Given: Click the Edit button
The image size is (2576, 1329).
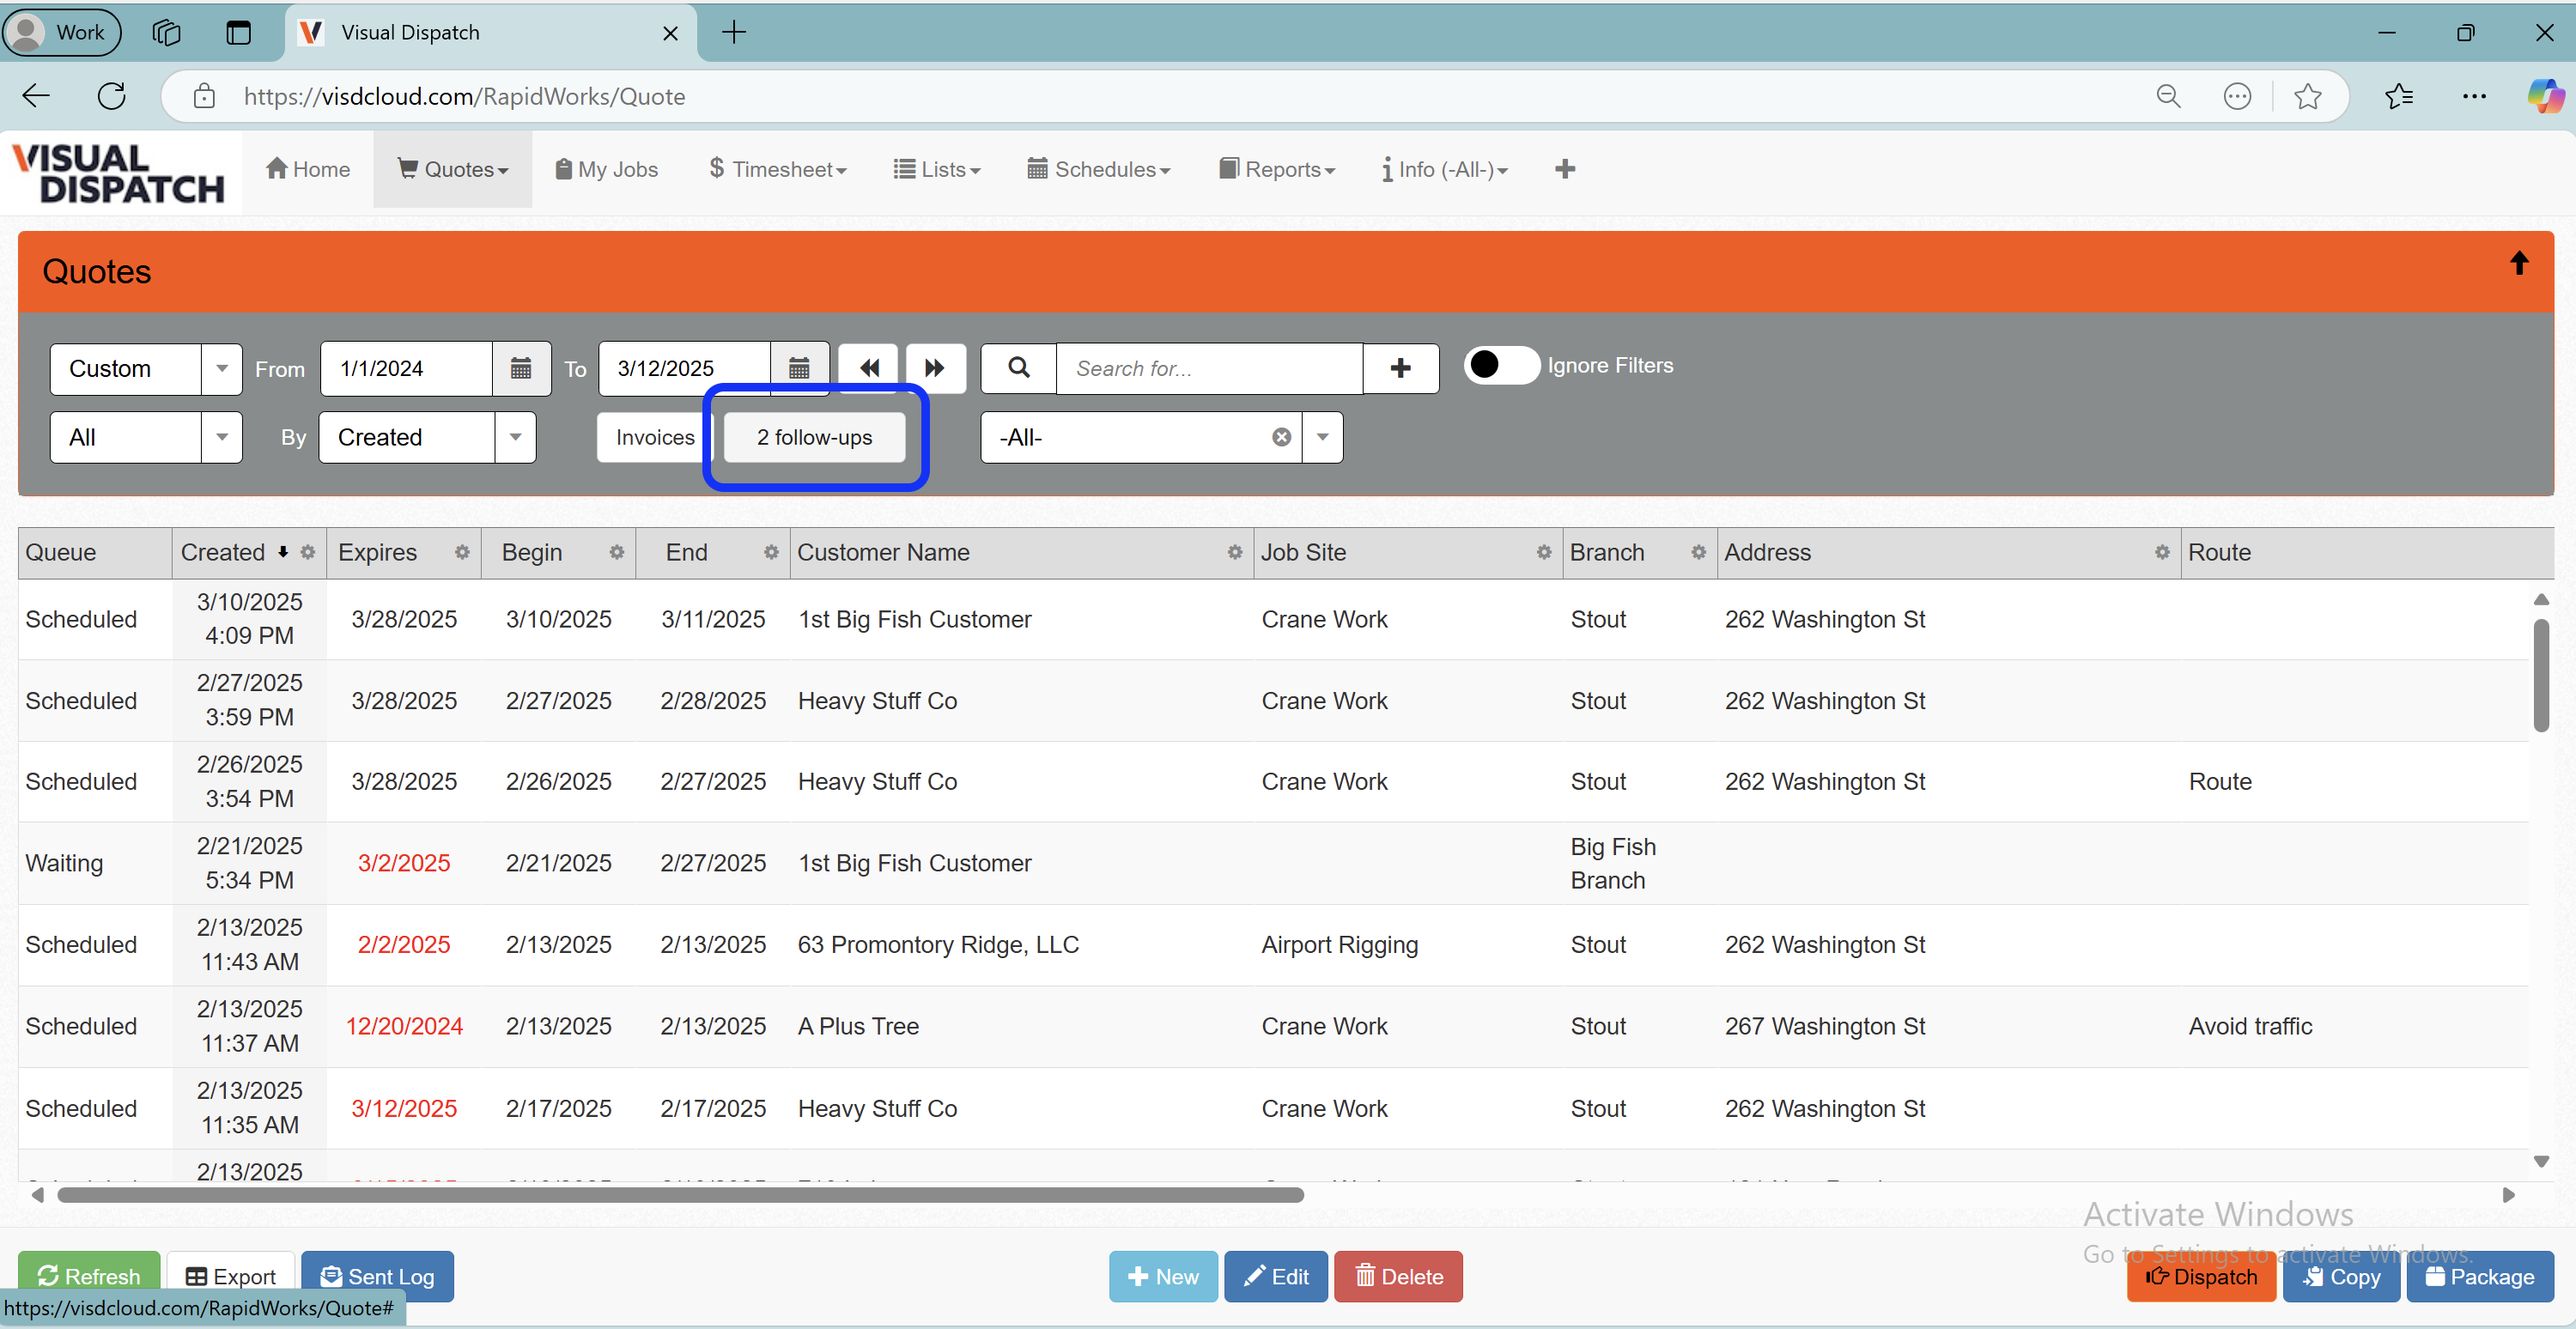Looking at the screenshot, I should [1276, 1276].
